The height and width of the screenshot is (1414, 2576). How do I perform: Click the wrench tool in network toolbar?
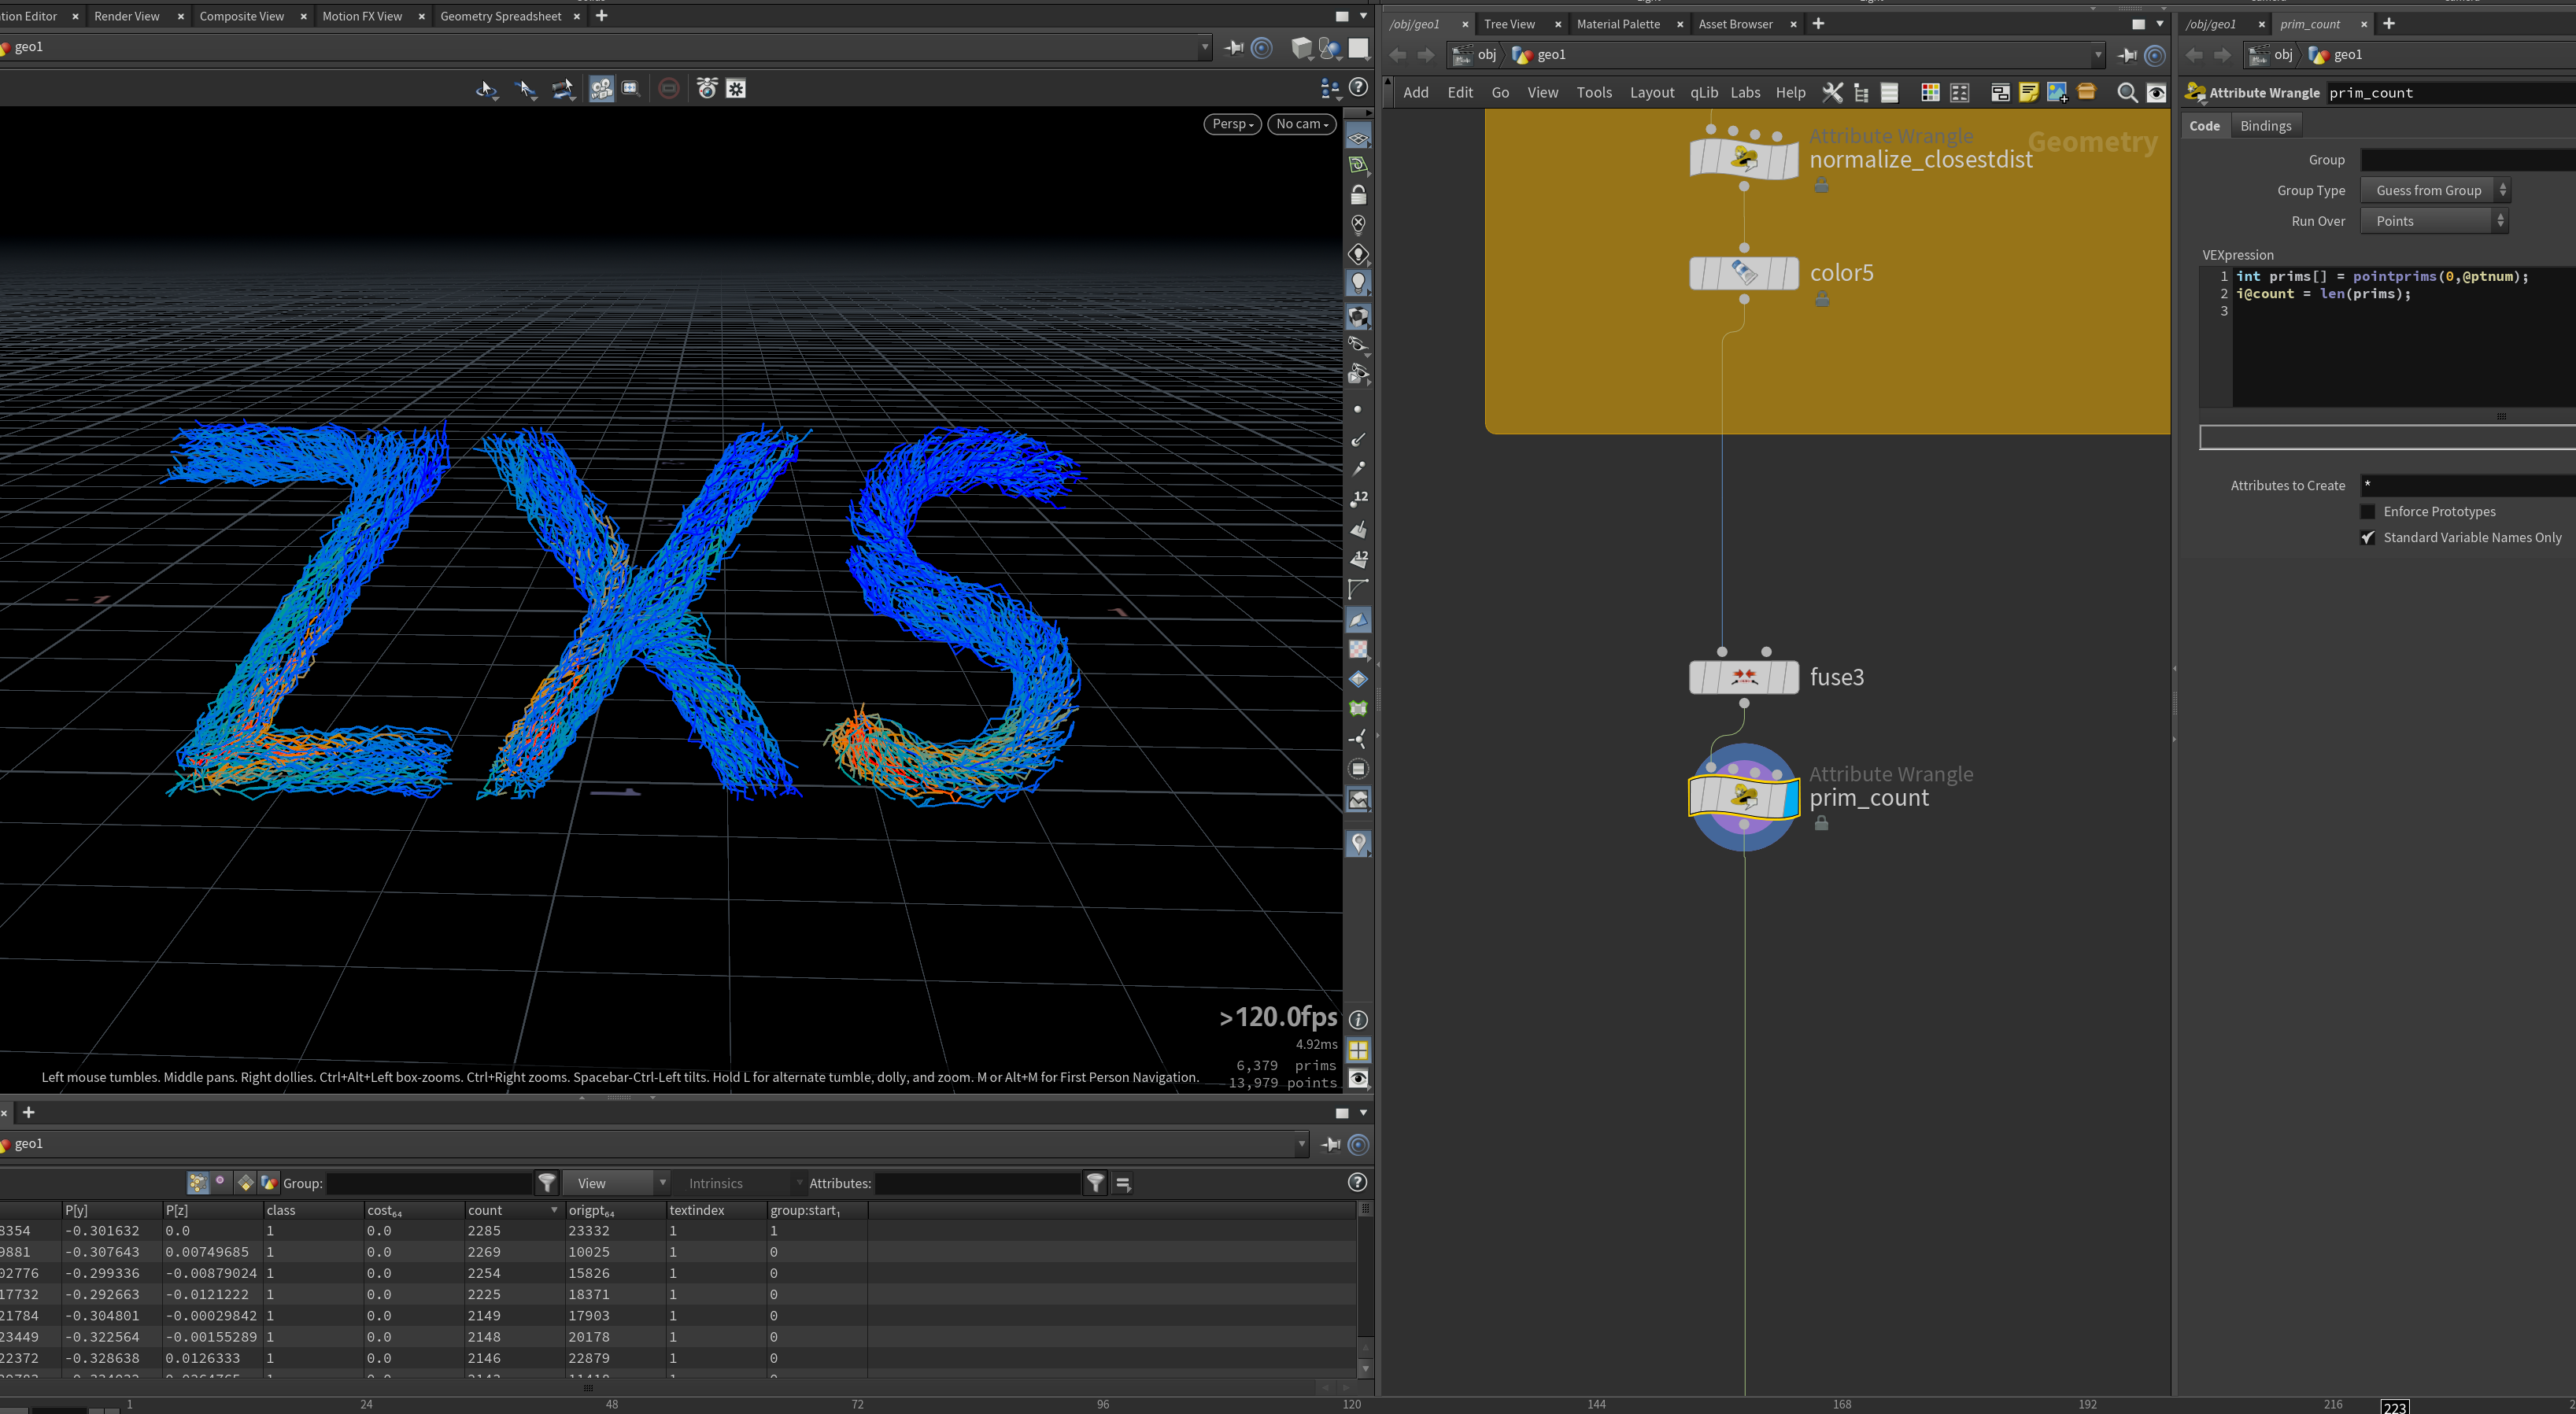point(1832,93)
